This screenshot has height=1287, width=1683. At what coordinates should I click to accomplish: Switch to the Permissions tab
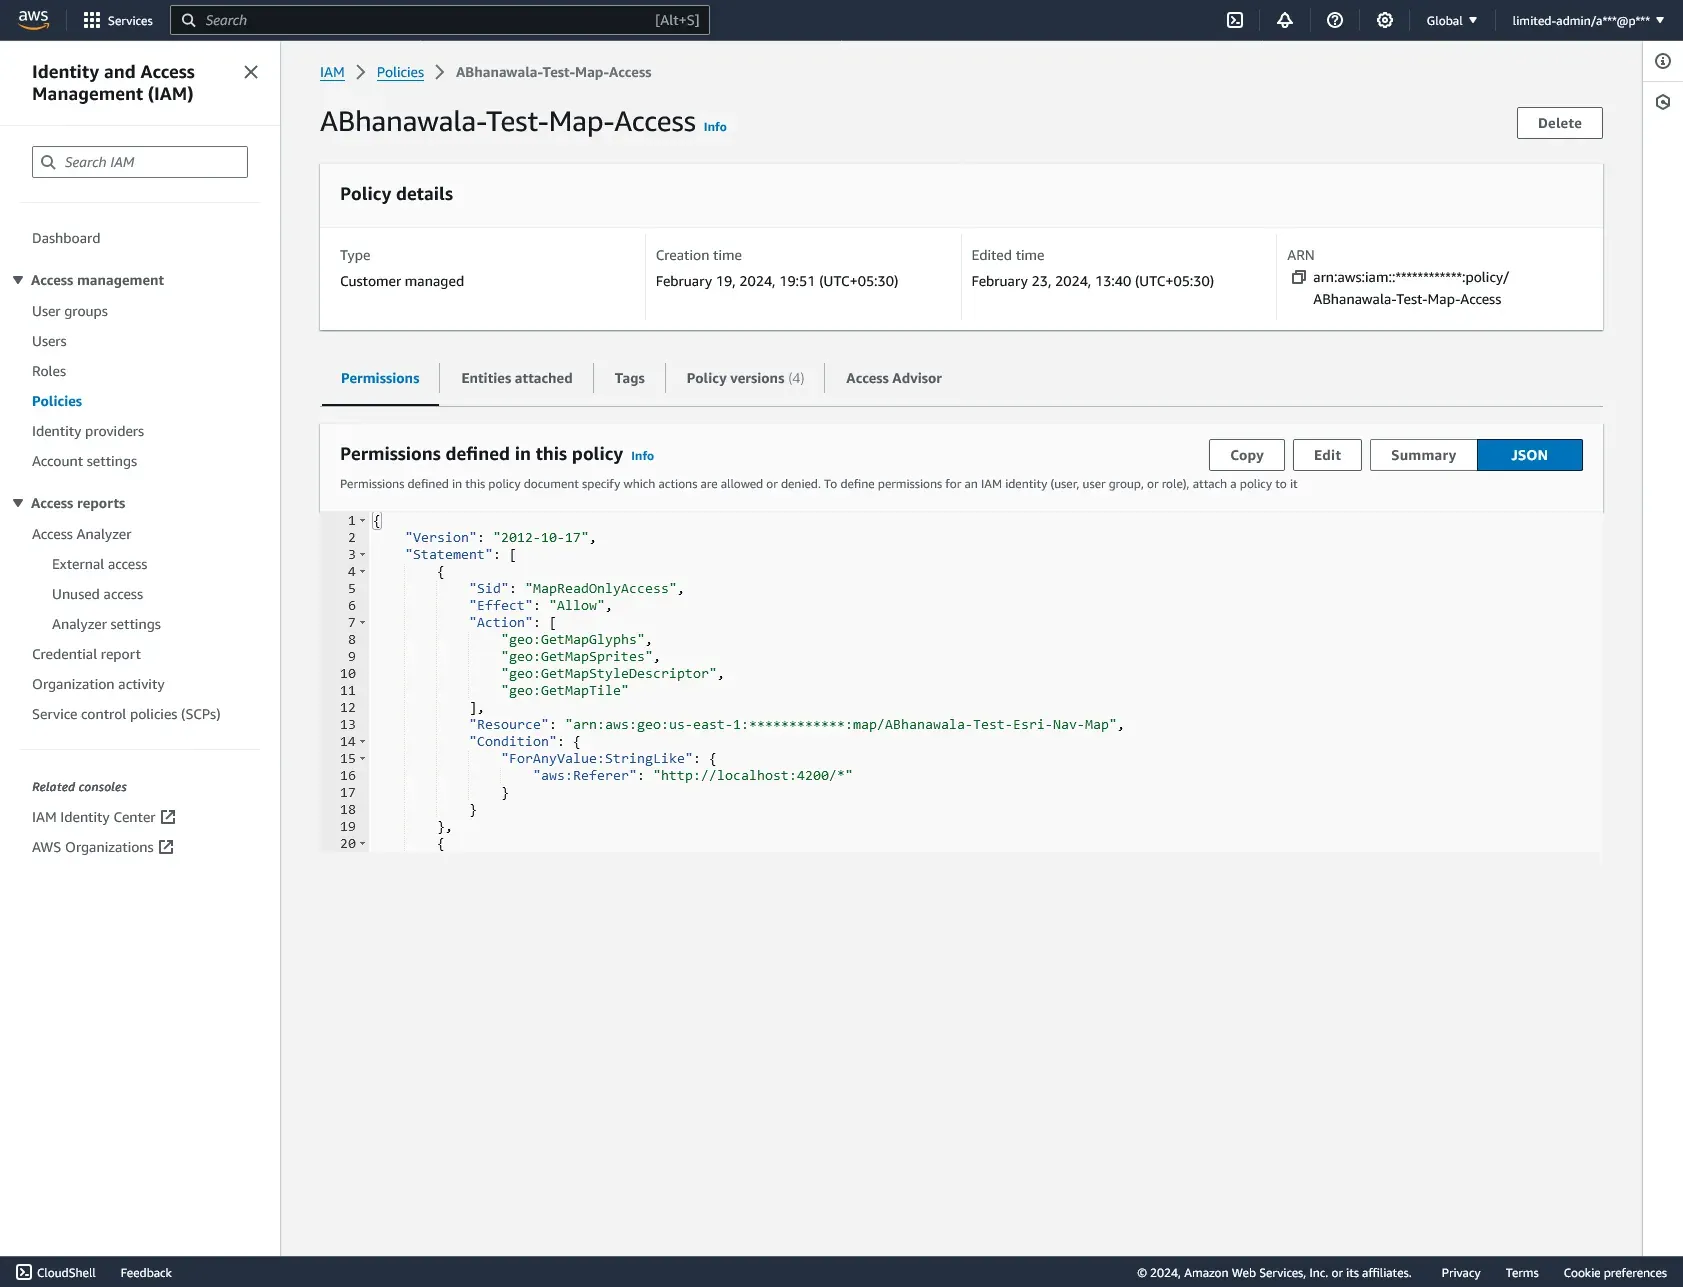click(x=380, y=378)
